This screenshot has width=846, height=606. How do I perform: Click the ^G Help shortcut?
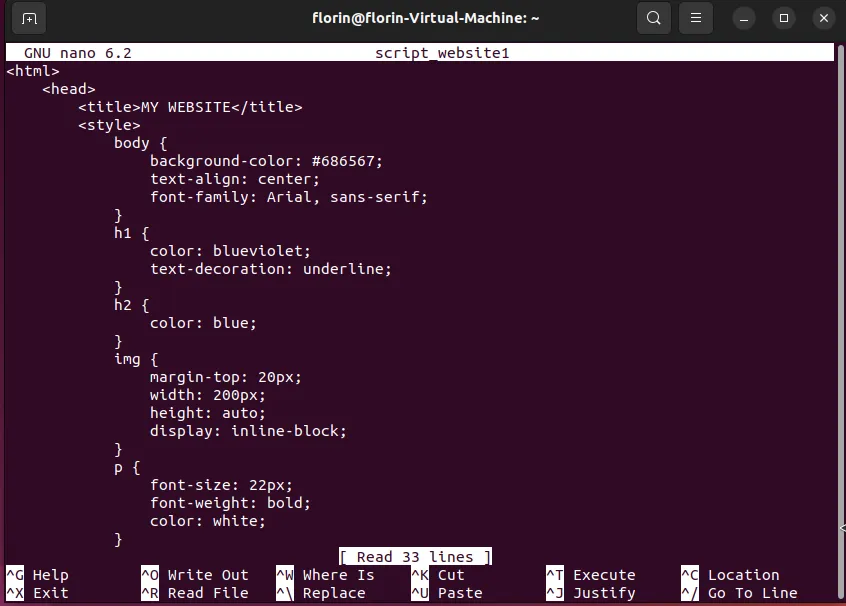[x=38, y=575]
